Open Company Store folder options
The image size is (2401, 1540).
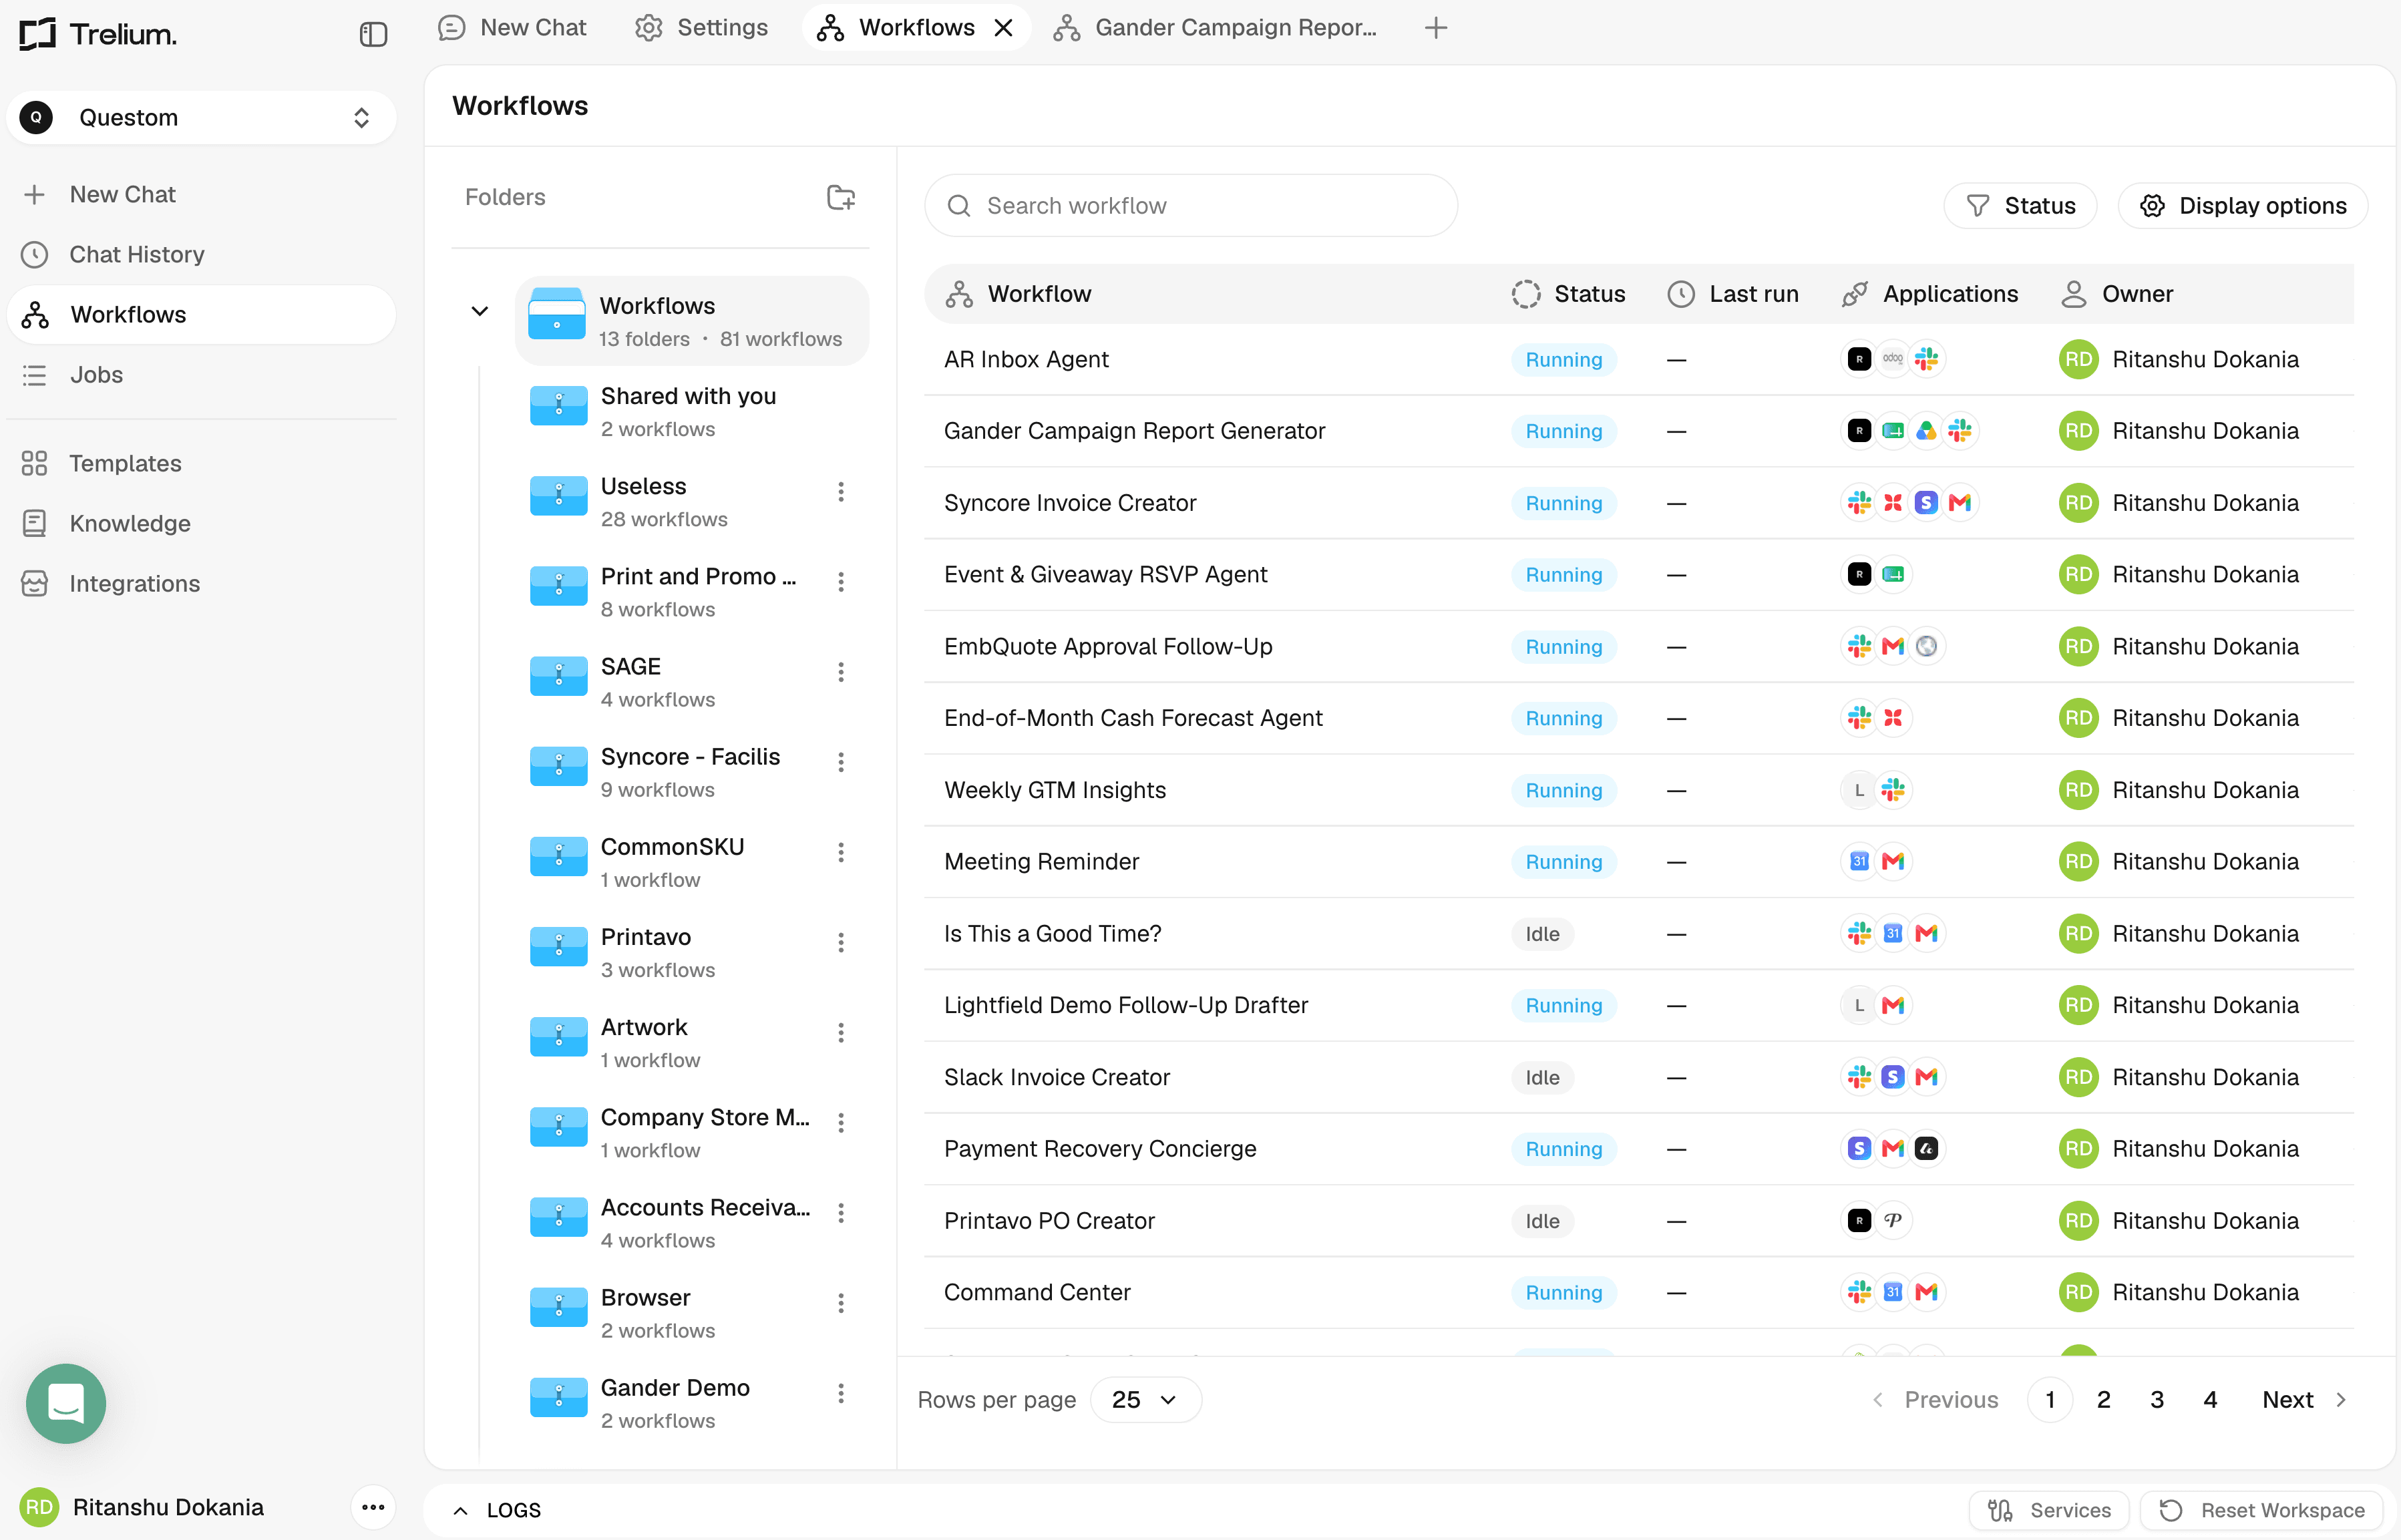point(841,1122)
